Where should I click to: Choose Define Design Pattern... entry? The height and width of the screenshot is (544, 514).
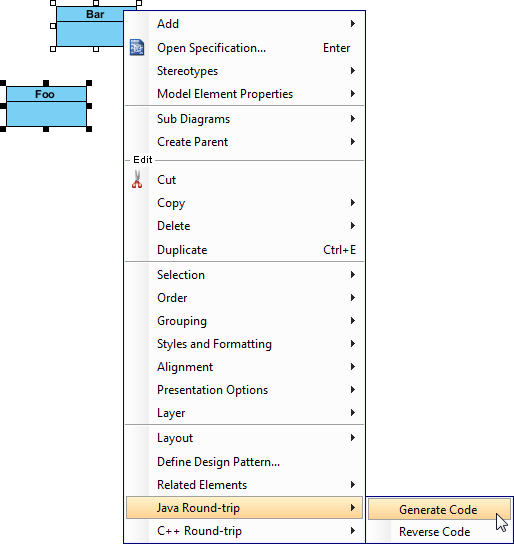point(244,462)
